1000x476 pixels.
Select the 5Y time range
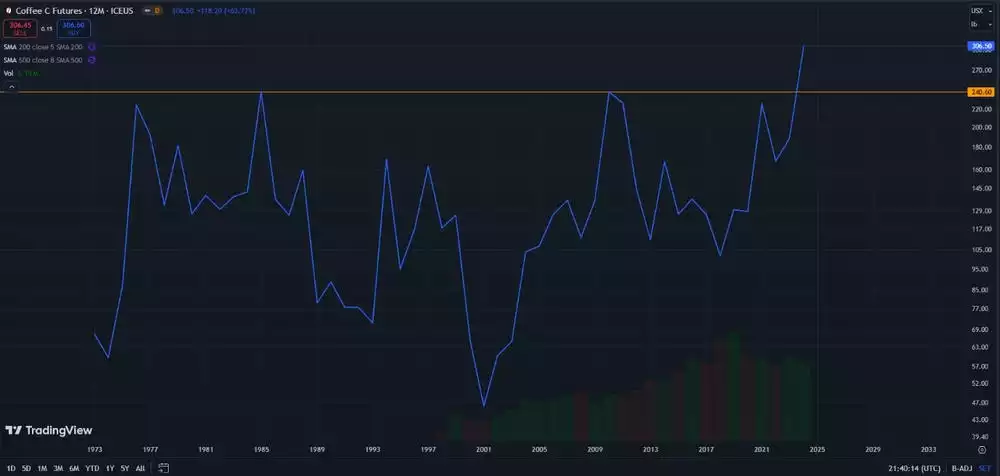[x=125, y=468]
